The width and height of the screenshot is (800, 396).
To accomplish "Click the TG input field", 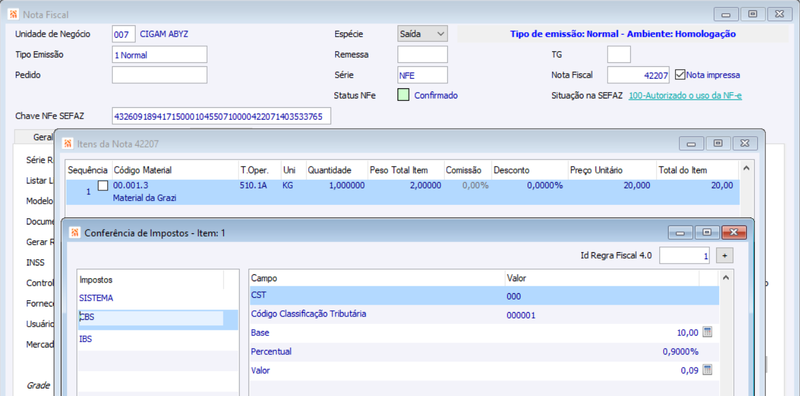I will click(x=619, y=55).
